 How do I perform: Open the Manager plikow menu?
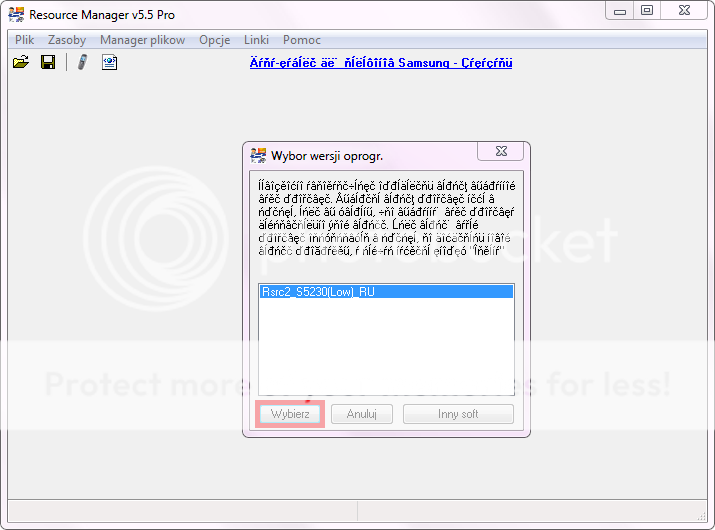click(142, 40)
